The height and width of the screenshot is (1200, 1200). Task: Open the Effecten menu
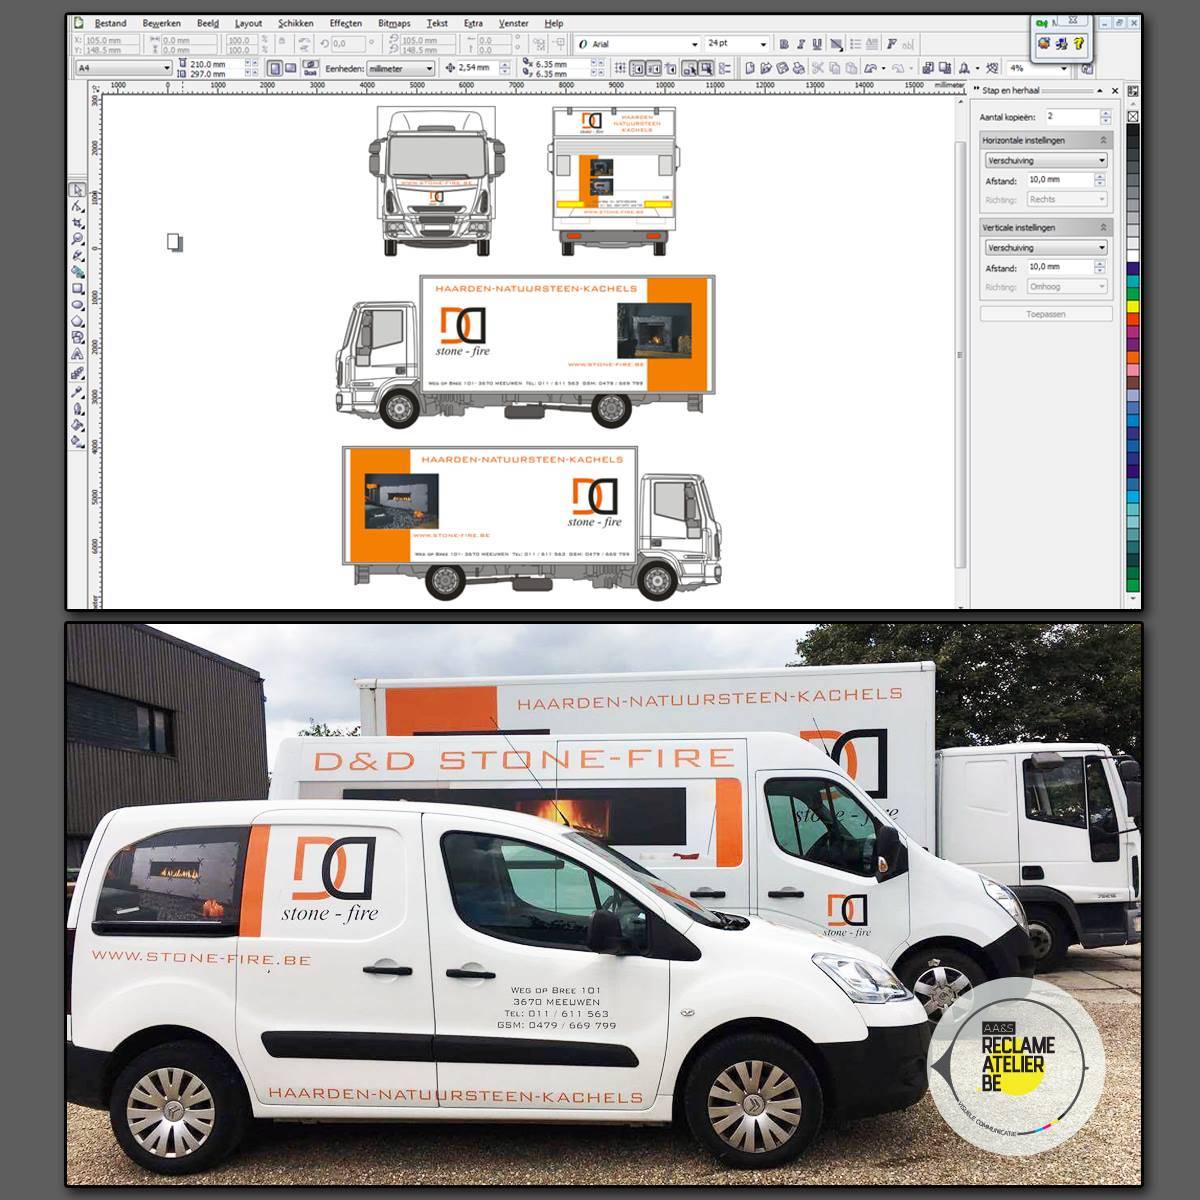click(x=345, y=23)
